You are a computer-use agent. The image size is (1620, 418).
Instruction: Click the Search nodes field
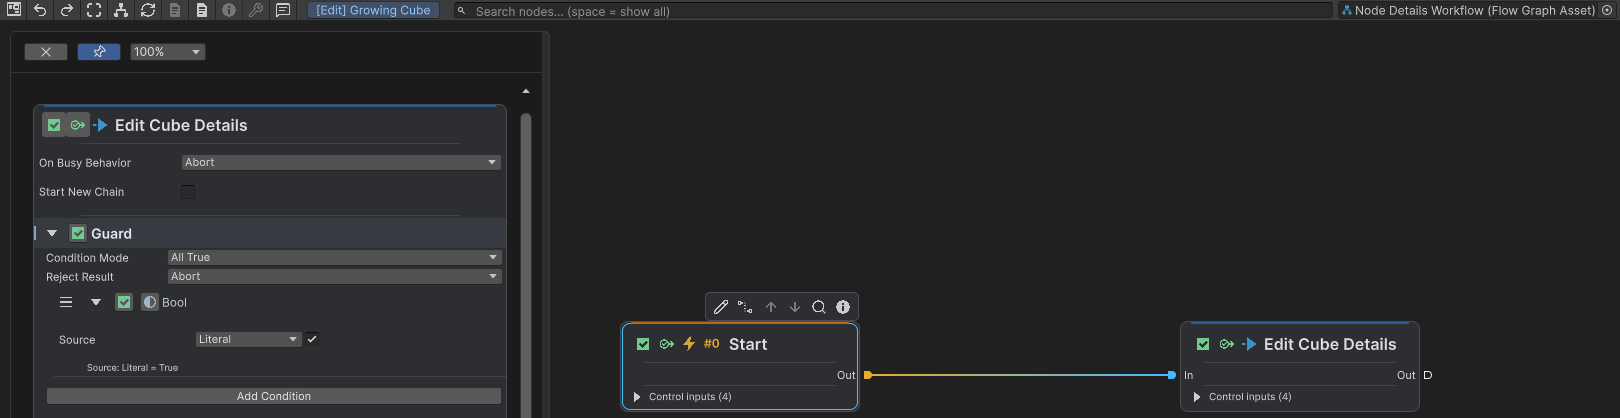pos(893,11)
